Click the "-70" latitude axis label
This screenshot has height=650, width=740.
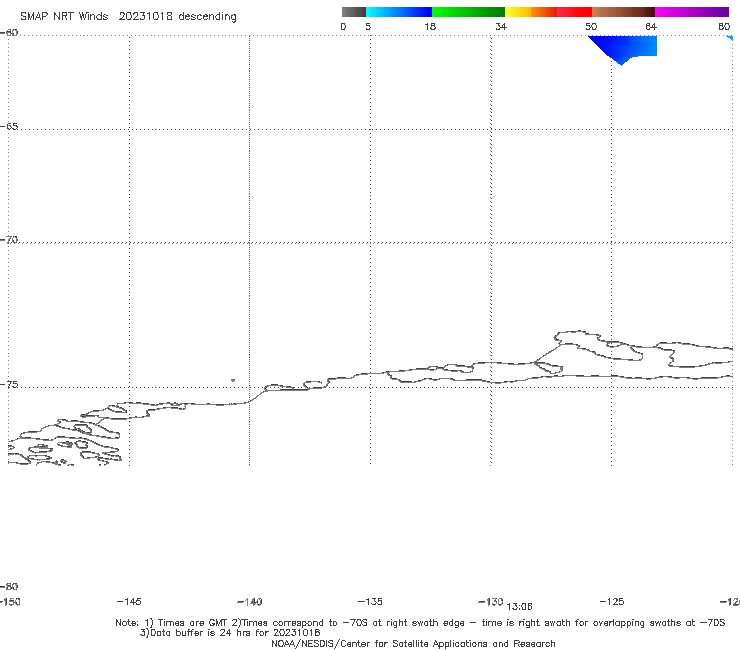(9, 240)
